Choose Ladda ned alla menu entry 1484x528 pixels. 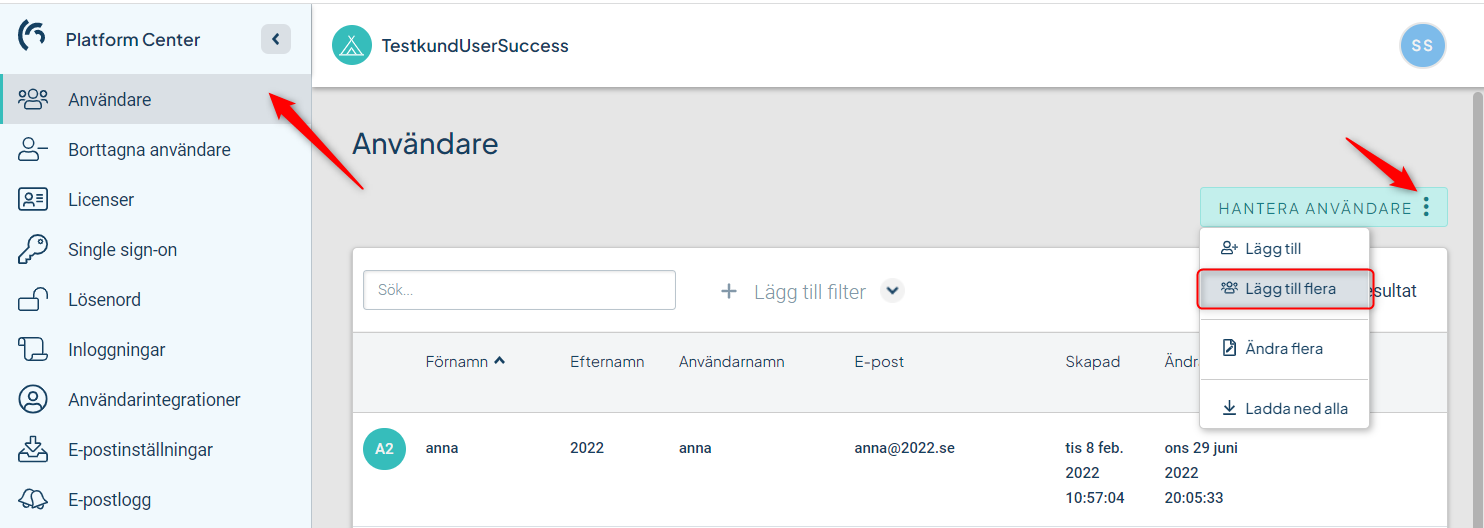[1284, 408]
